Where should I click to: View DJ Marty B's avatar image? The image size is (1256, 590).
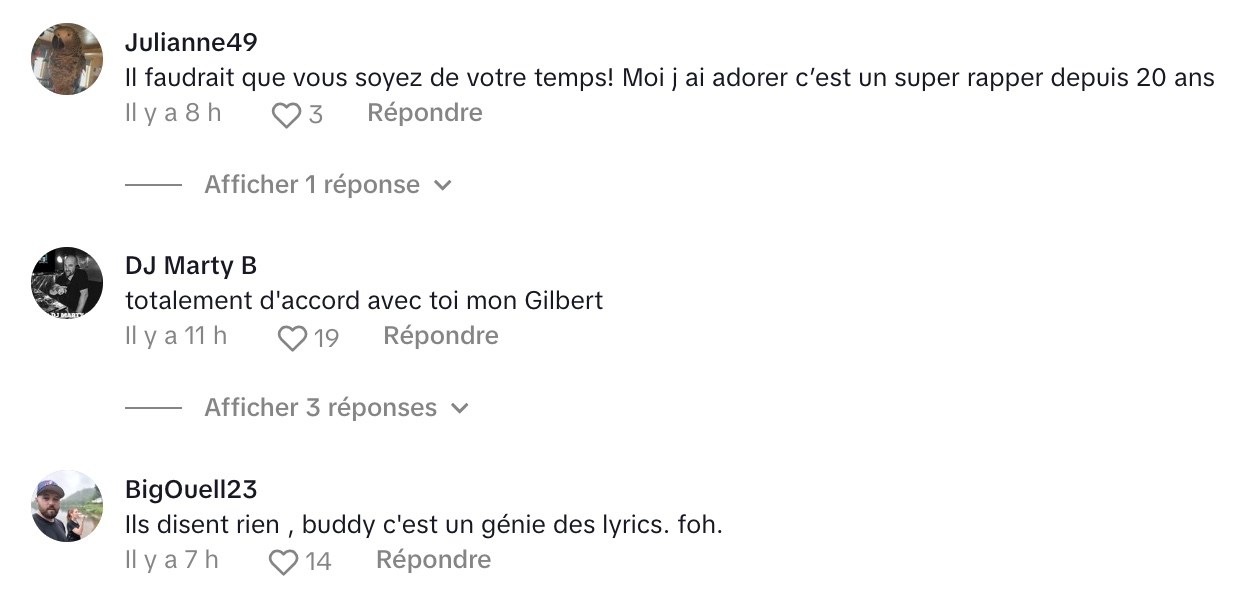coord(67,283)
